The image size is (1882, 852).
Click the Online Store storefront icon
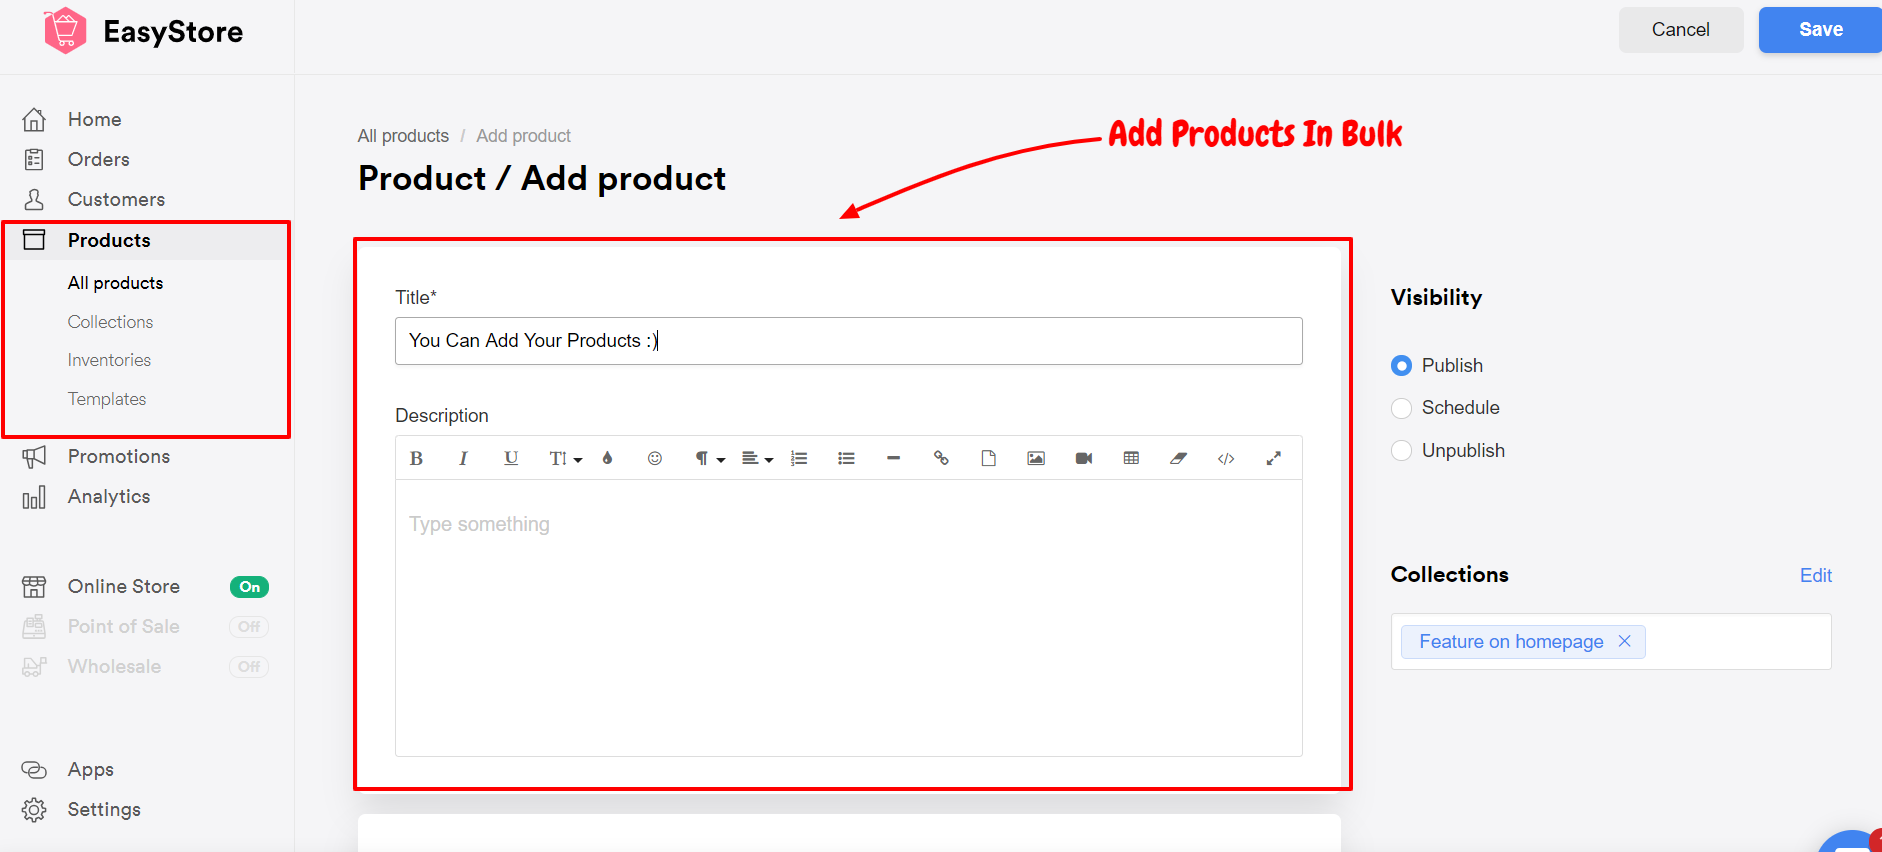(34, 587)
